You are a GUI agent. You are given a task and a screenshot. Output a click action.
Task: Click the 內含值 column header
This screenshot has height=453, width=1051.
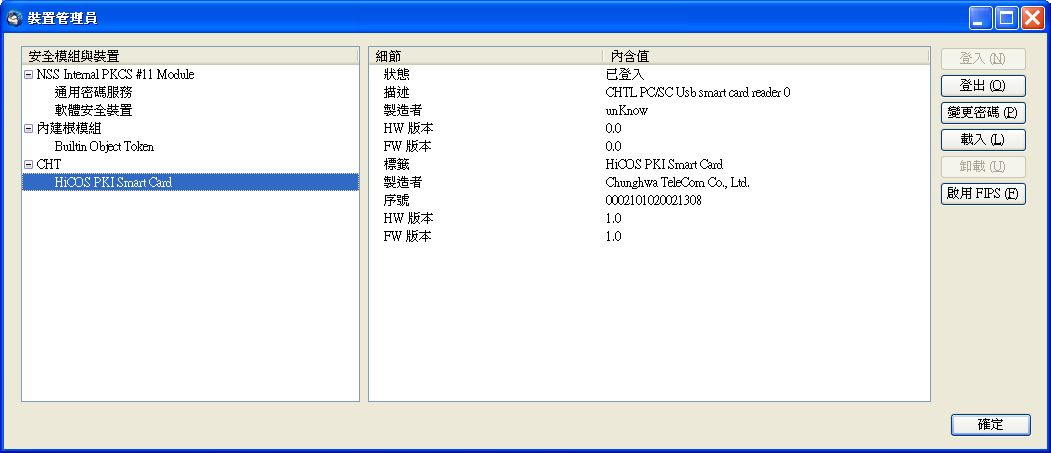pyautogui.click(x=765, y=56)
